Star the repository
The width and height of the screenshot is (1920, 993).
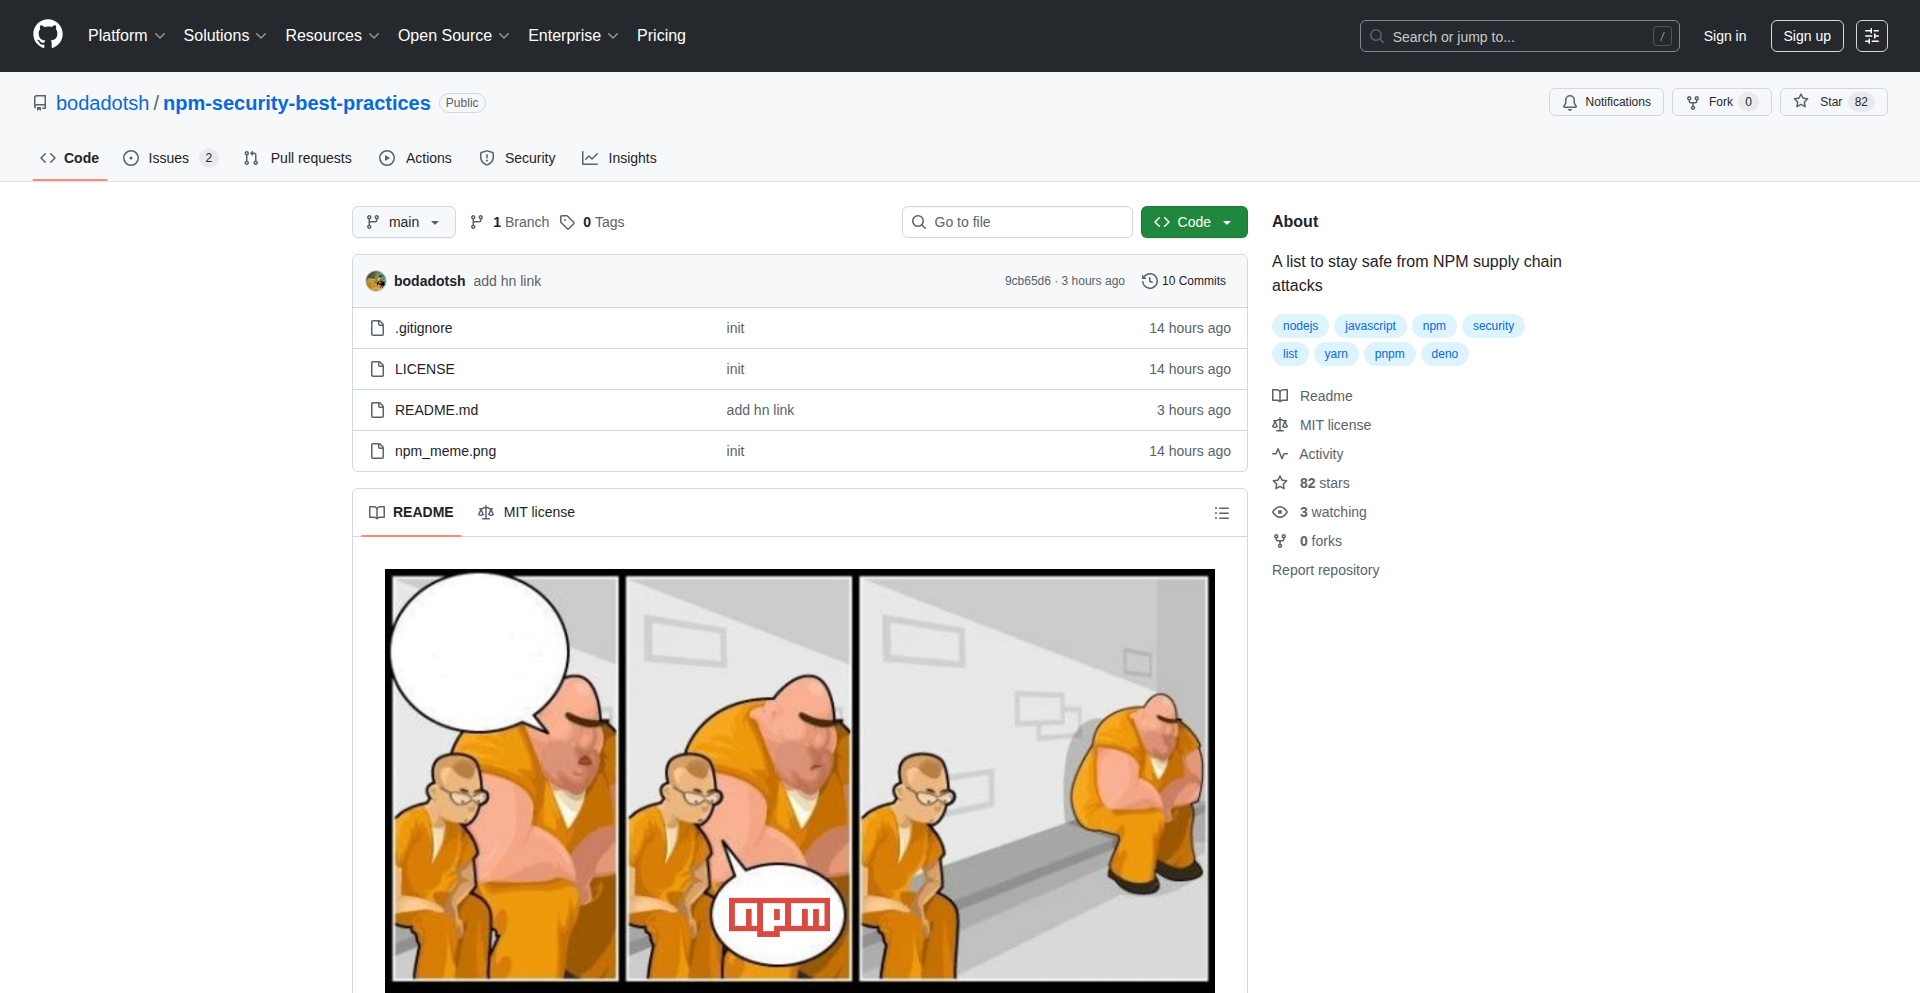point(1833,102)
